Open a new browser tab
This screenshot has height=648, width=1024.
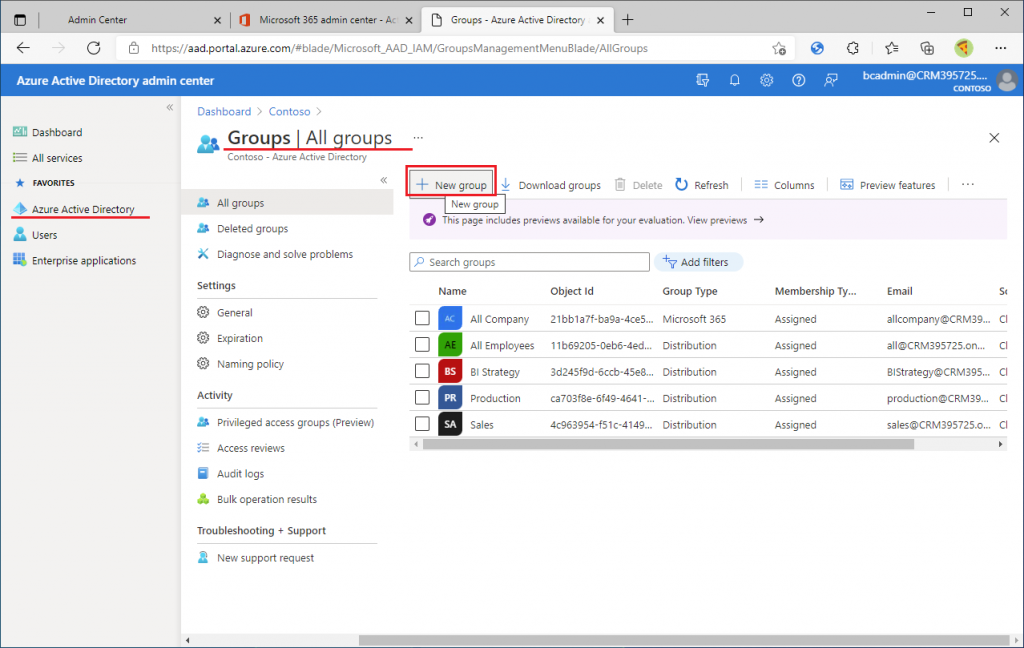[628, 20]
